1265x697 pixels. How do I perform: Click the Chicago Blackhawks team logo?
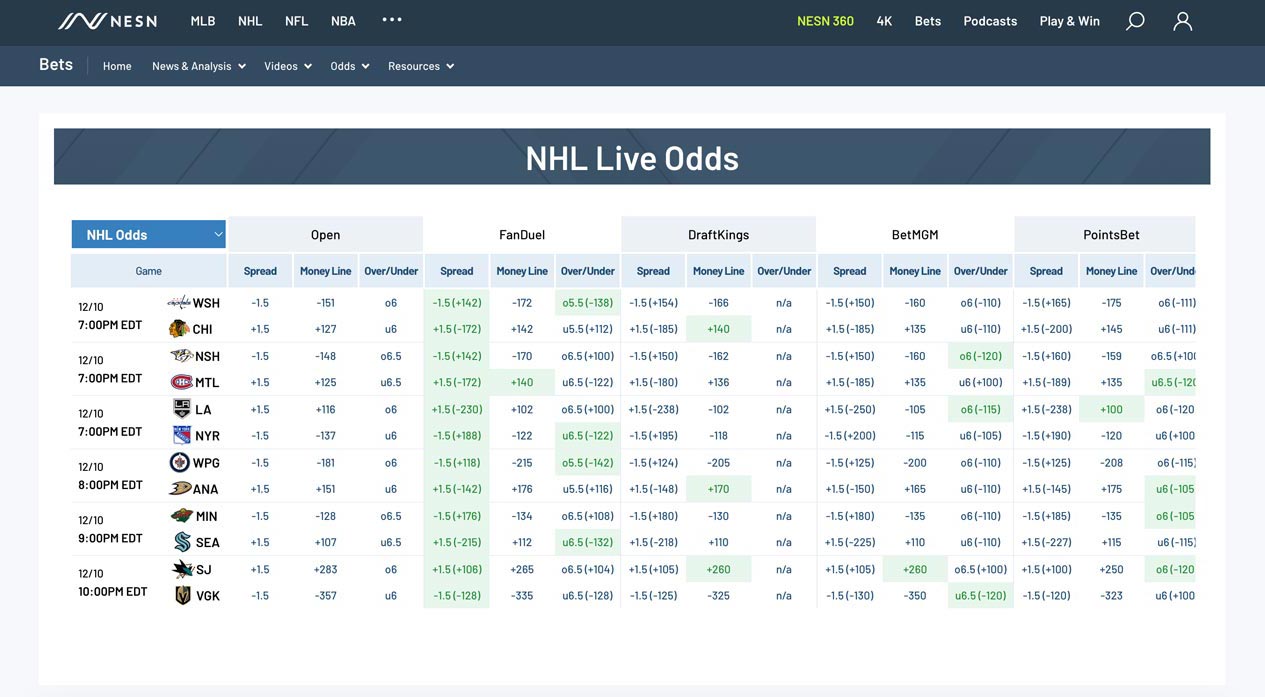pyautogui.click(x=179, y=329)
